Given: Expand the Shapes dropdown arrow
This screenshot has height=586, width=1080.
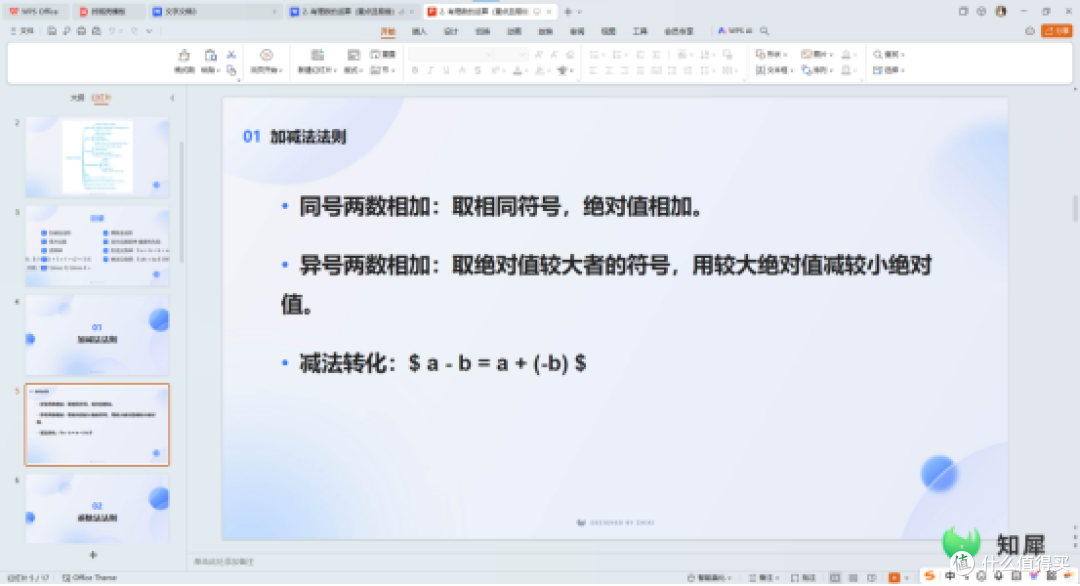Looking at the screenshot, I should click(785, 54).
